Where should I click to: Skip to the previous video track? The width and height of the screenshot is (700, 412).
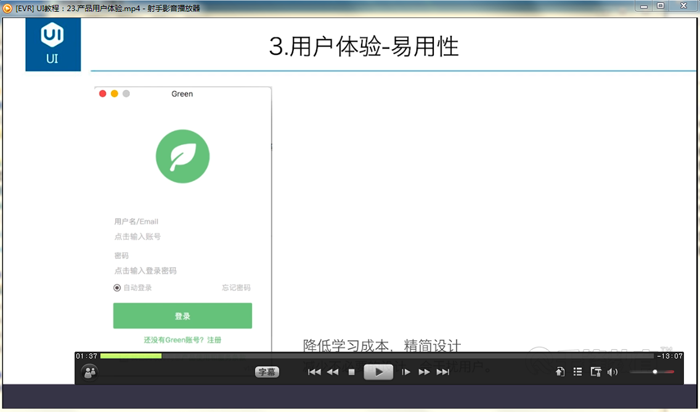pos(314,372)
